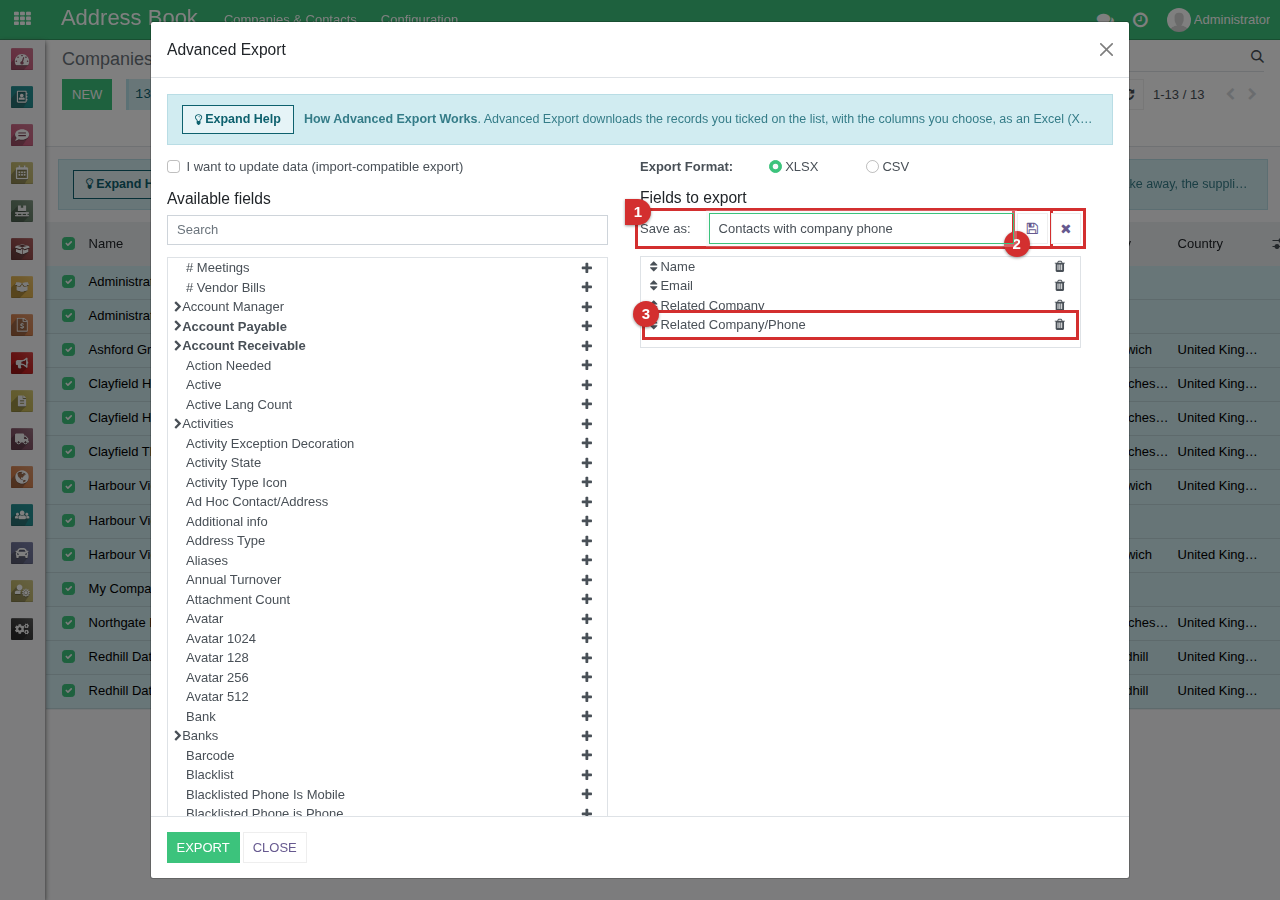Open the Administrator user menu

click(1218, 19)
